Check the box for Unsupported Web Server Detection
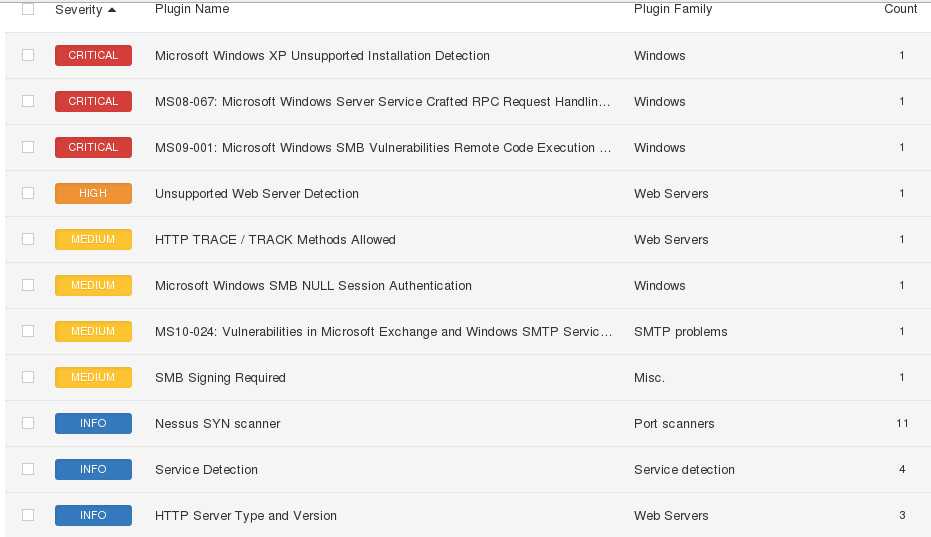 click(28, 193)
